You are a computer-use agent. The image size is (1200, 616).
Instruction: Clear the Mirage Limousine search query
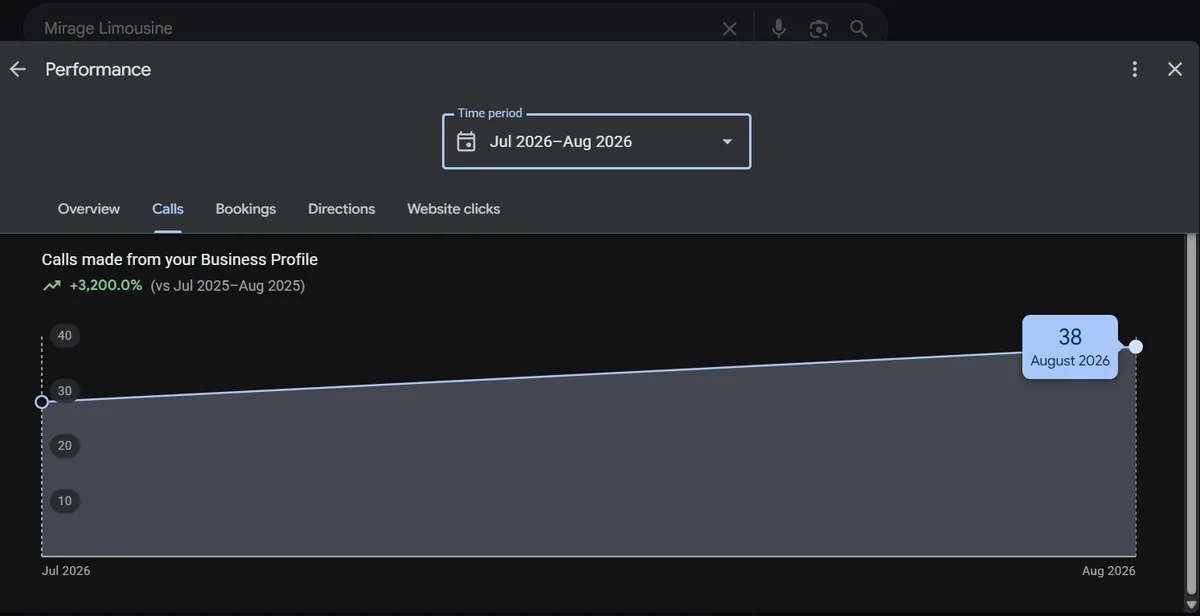729,29
